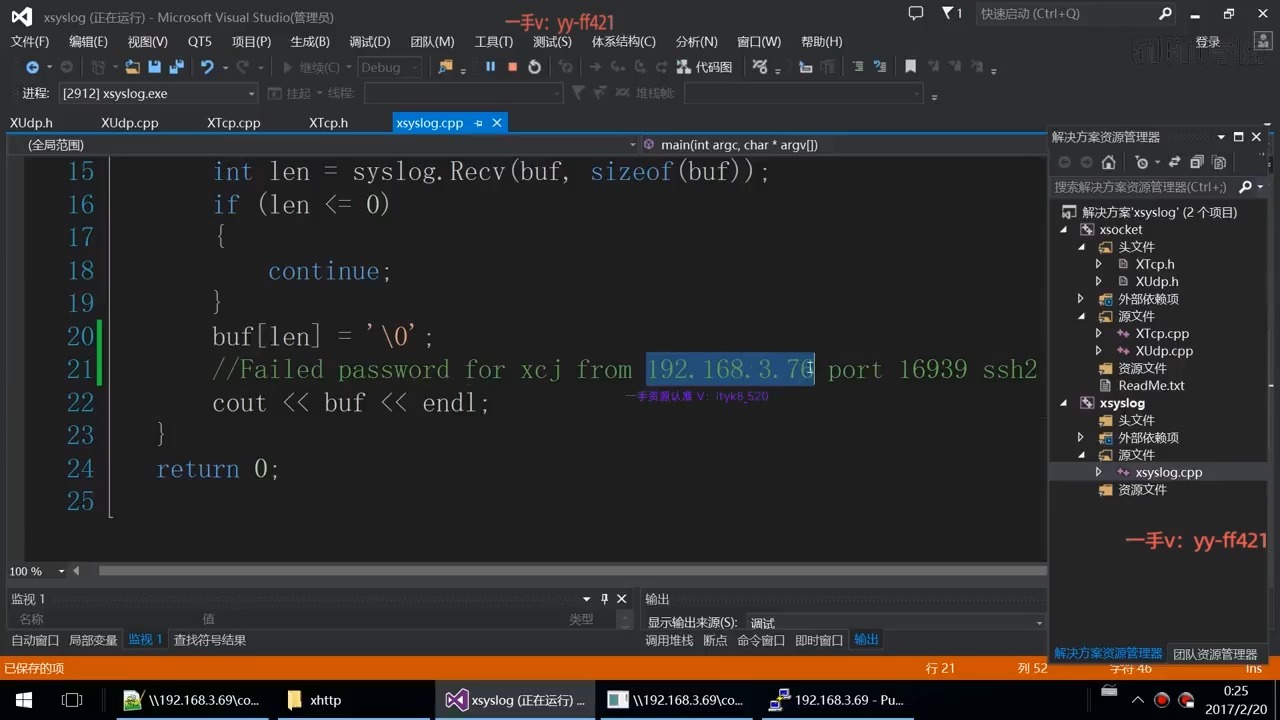
Task: Open the feedback speech-bubble icon
Action: pyautogui.click(x=915, y=14)
